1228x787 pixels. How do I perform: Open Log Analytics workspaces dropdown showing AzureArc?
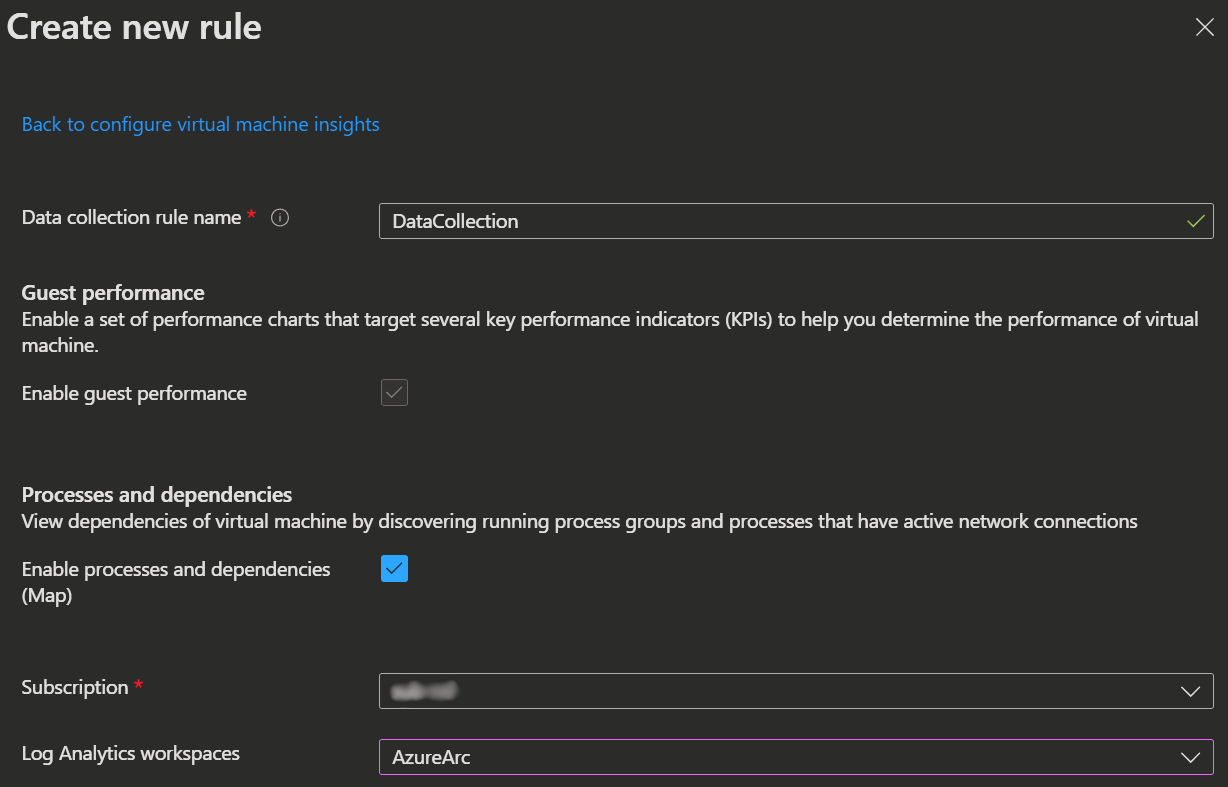(x=796, y=757)
